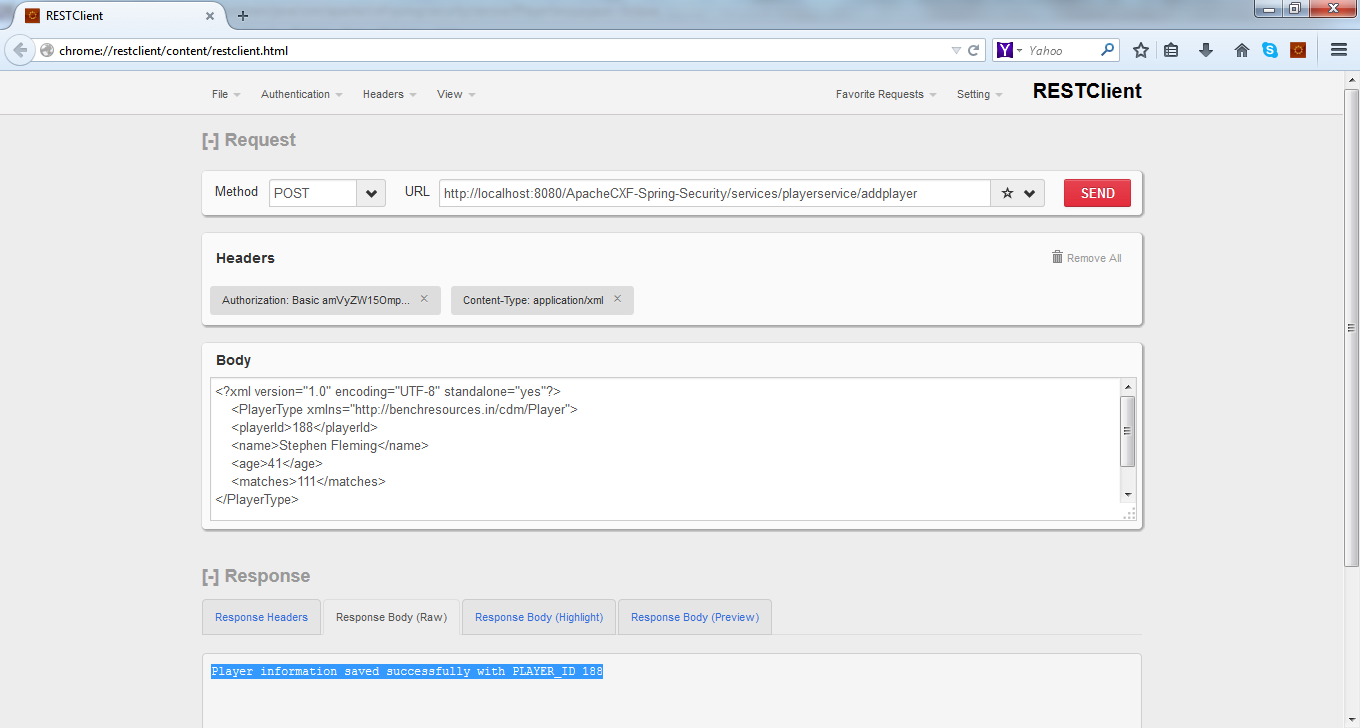
Task: Go to browser home page icon
Action: point(1242,50)
